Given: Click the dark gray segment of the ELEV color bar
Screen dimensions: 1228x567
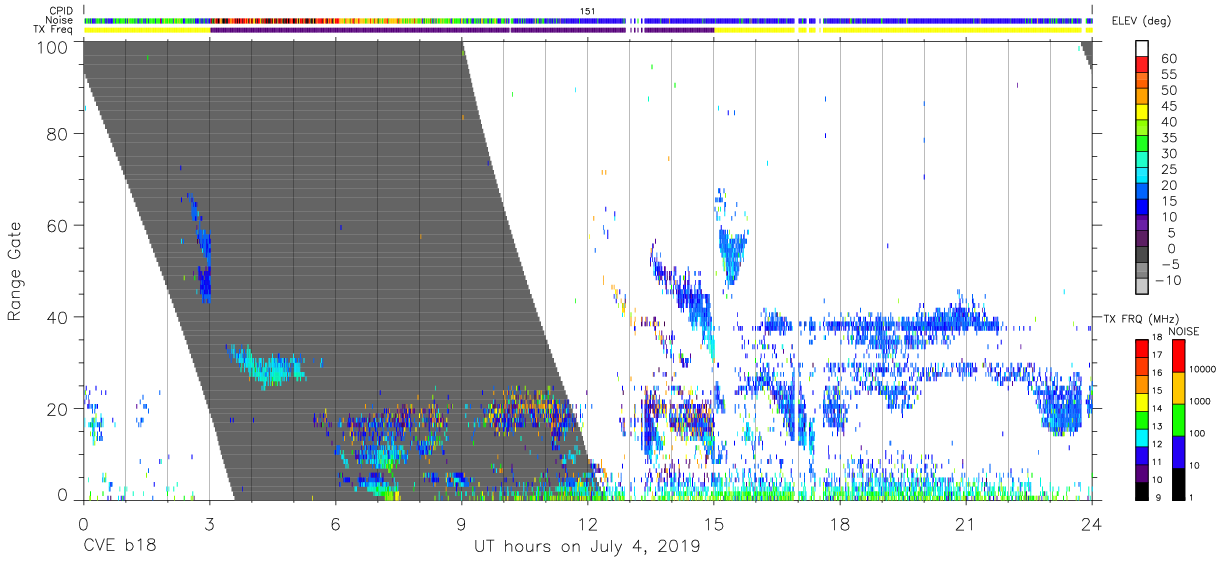Looking at the screenshot, I should [1143, 256].
